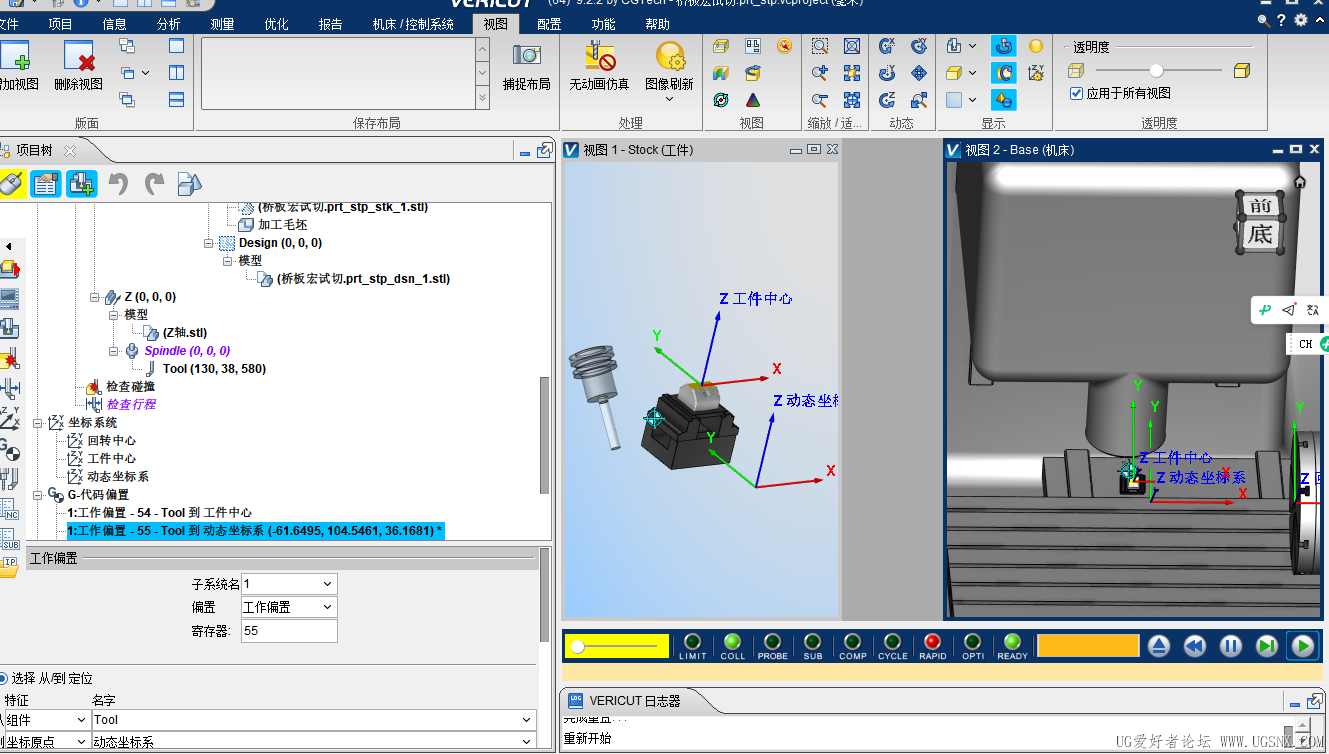Toggle the RAPID status indicator light
The width and height of the screenshot is (1329, 754).
[932, 641]
